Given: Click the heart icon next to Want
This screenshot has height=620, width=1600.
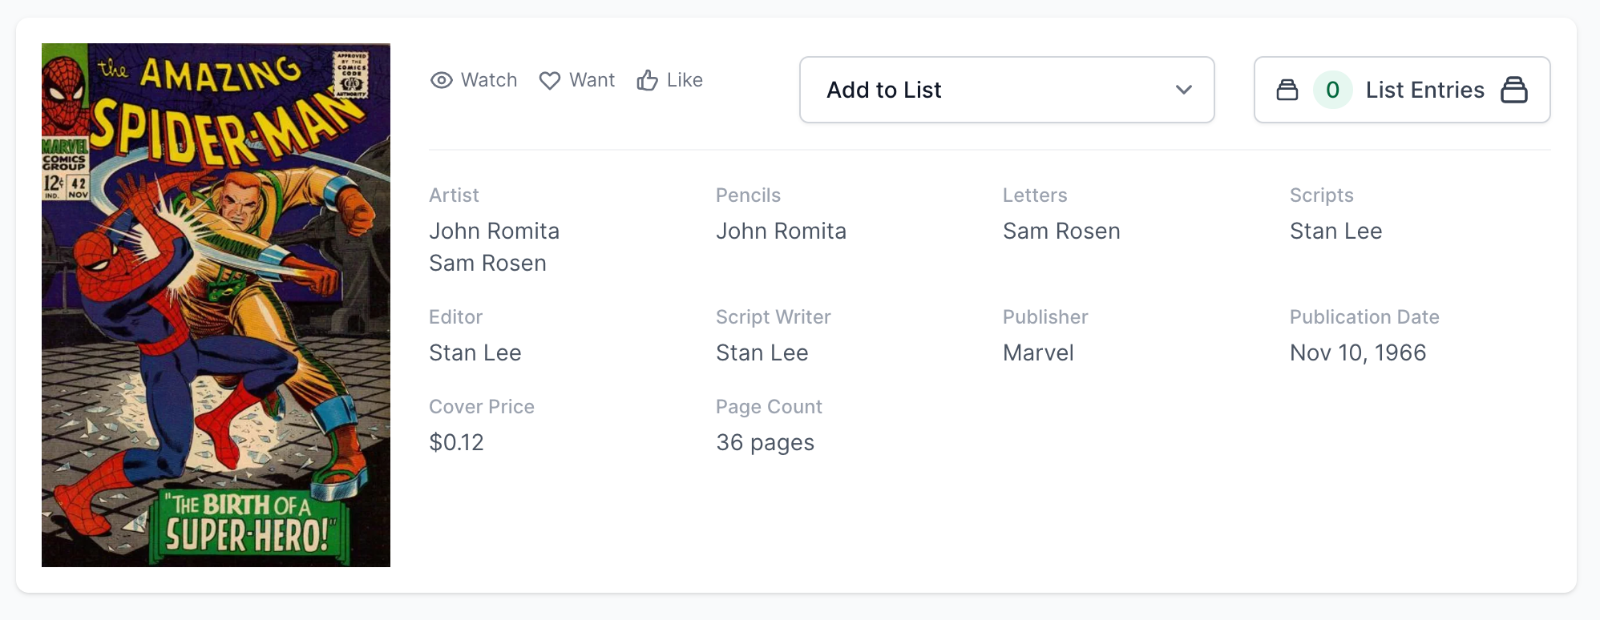Looking at the screenshot, I should tap(549, 80).
